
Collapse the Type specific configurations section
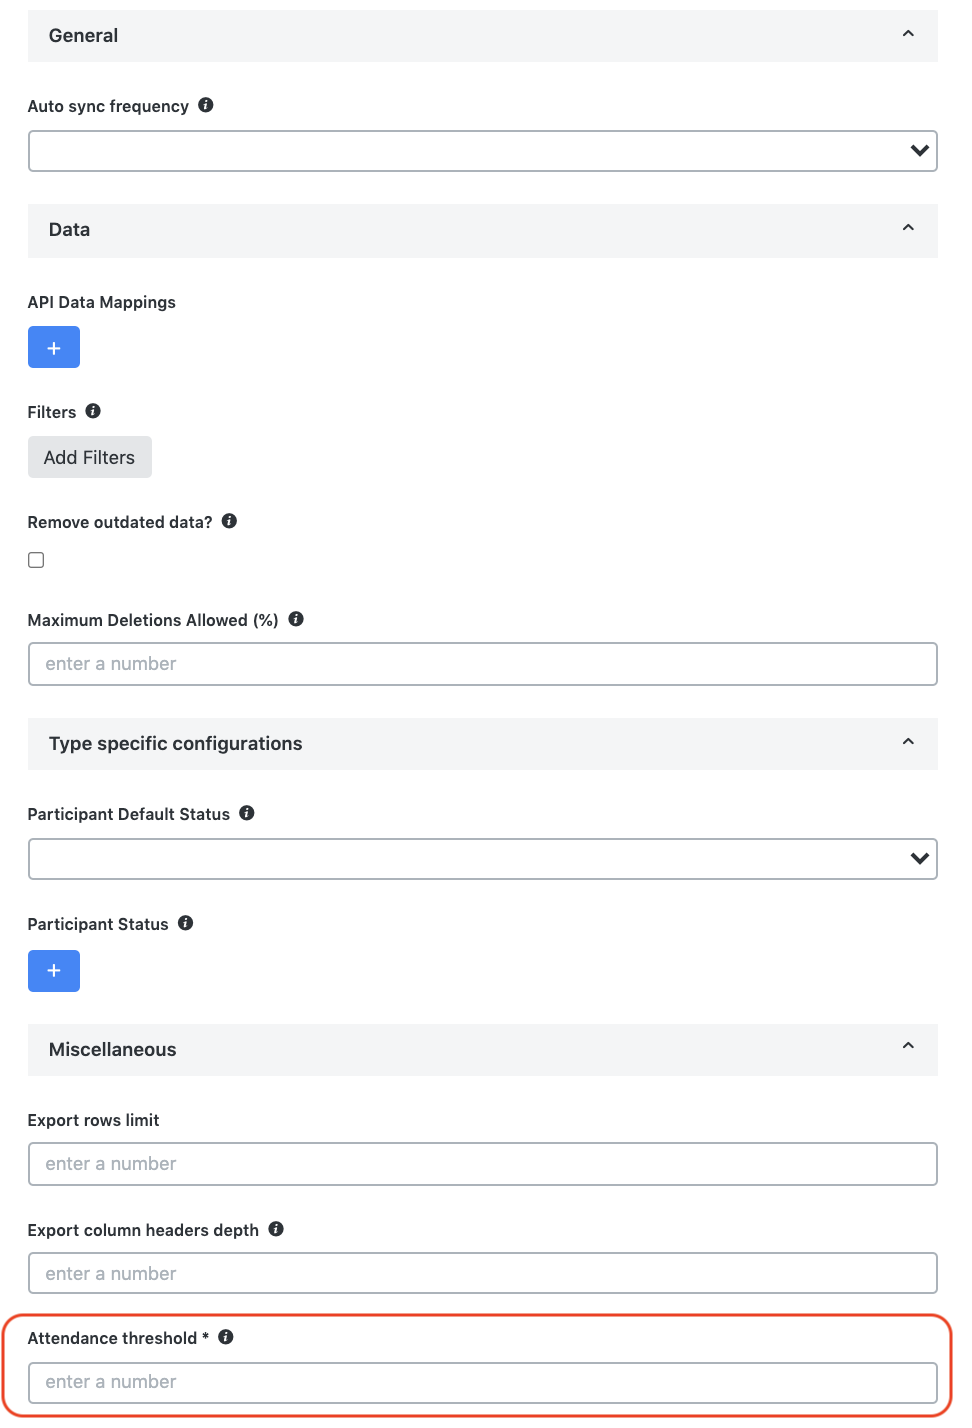pos(908,742)
